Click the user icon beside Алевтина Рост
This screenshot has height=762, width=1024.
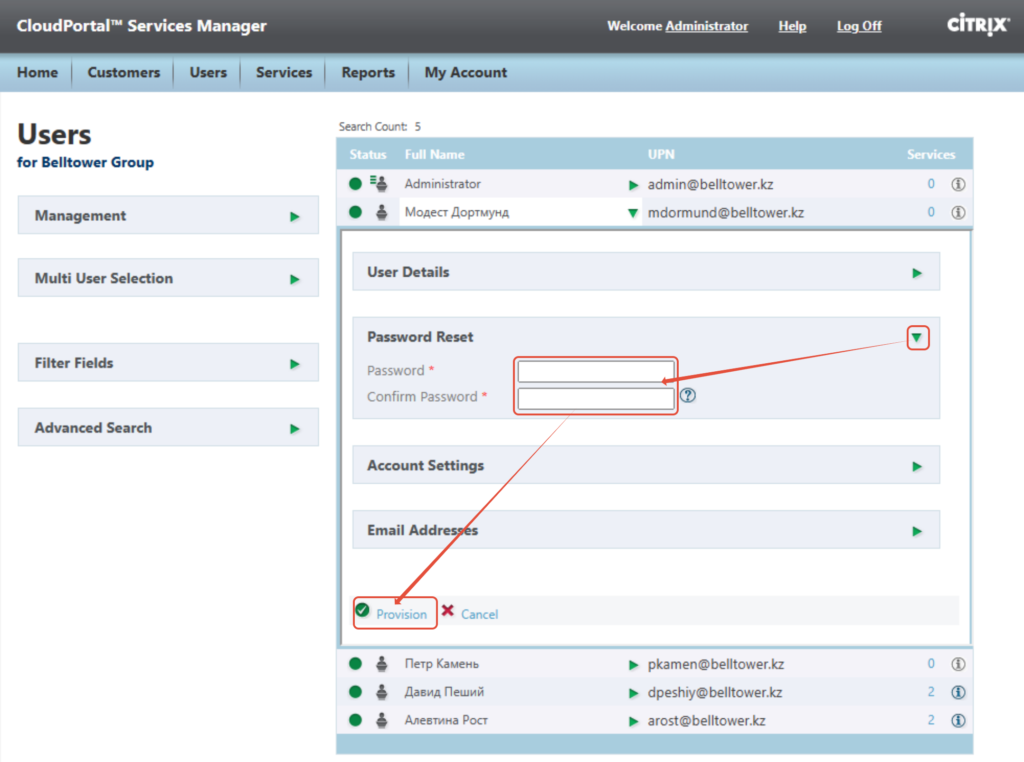click(382, 720)
